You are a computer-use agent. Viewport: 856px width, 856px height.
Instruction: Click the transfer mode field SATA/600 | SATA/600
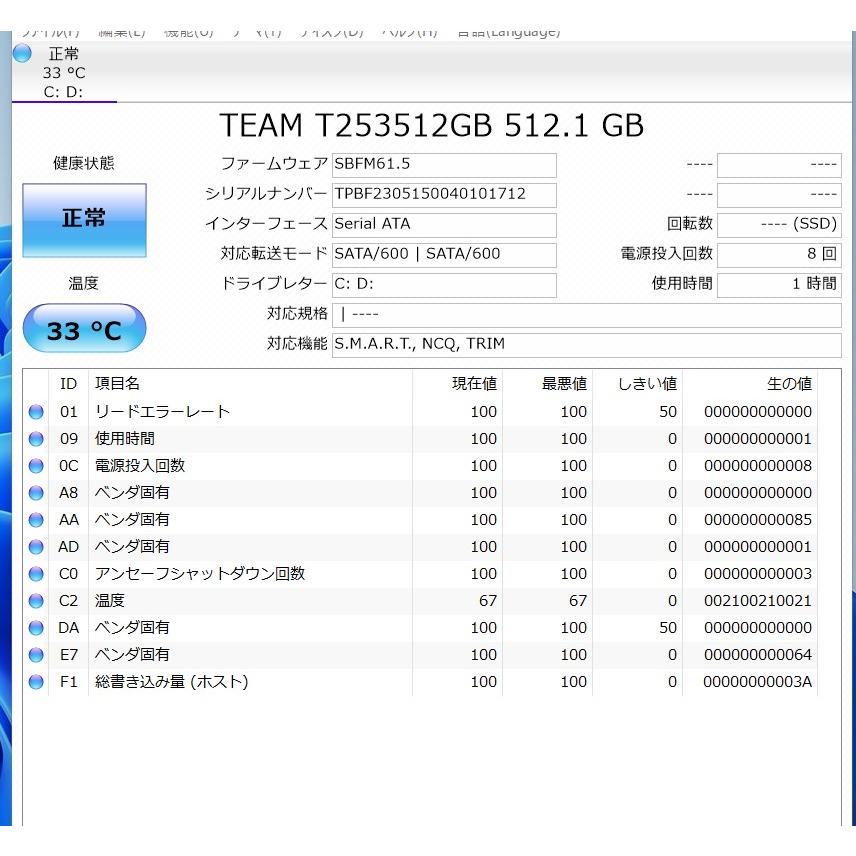pos(444,255)
